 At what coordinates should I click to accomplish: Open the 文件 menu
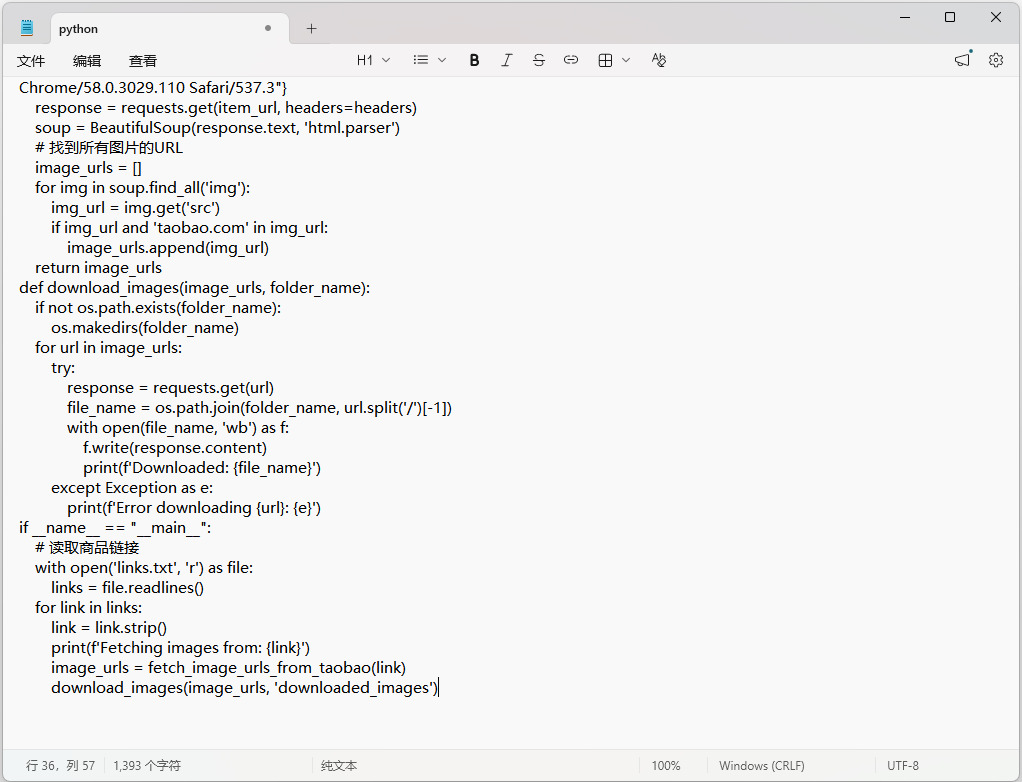point(31,61)
